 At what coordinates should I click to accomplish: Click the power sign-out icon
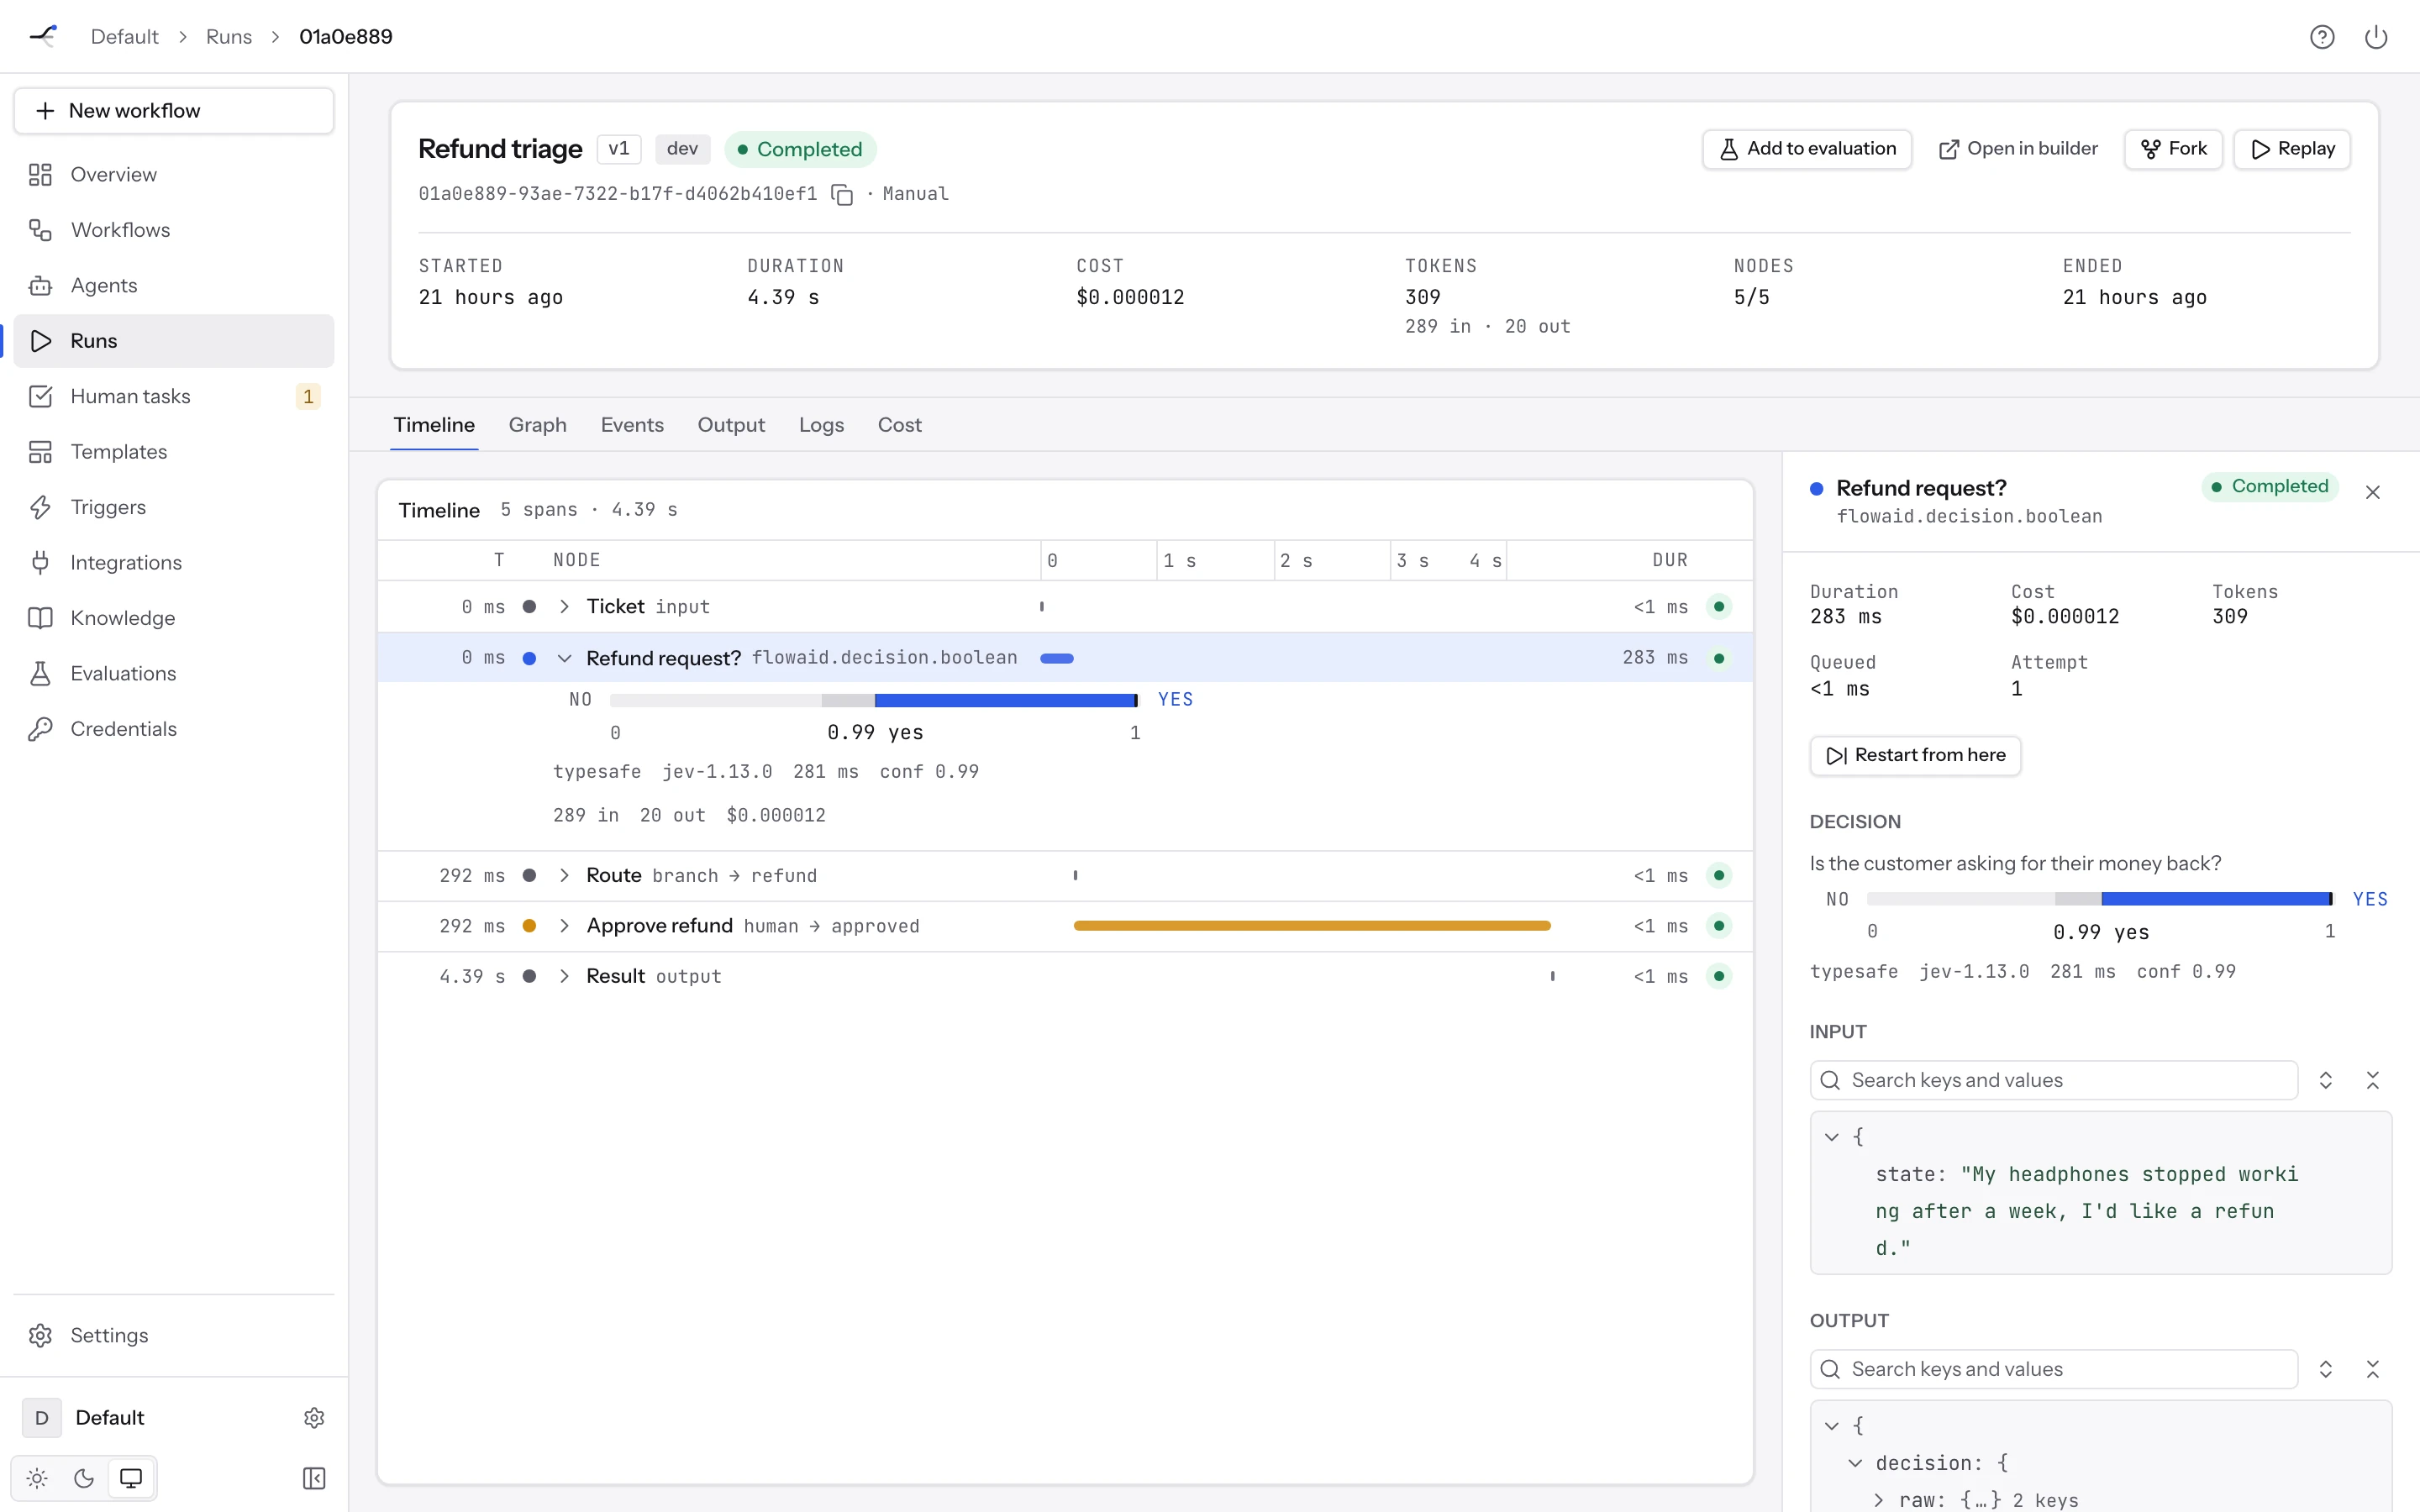click(2376, 37)
